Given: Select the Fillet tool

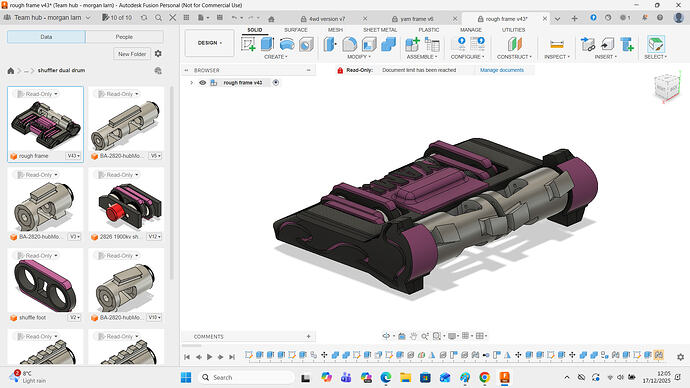Looking at the screenshot, I should pos(349,44).
